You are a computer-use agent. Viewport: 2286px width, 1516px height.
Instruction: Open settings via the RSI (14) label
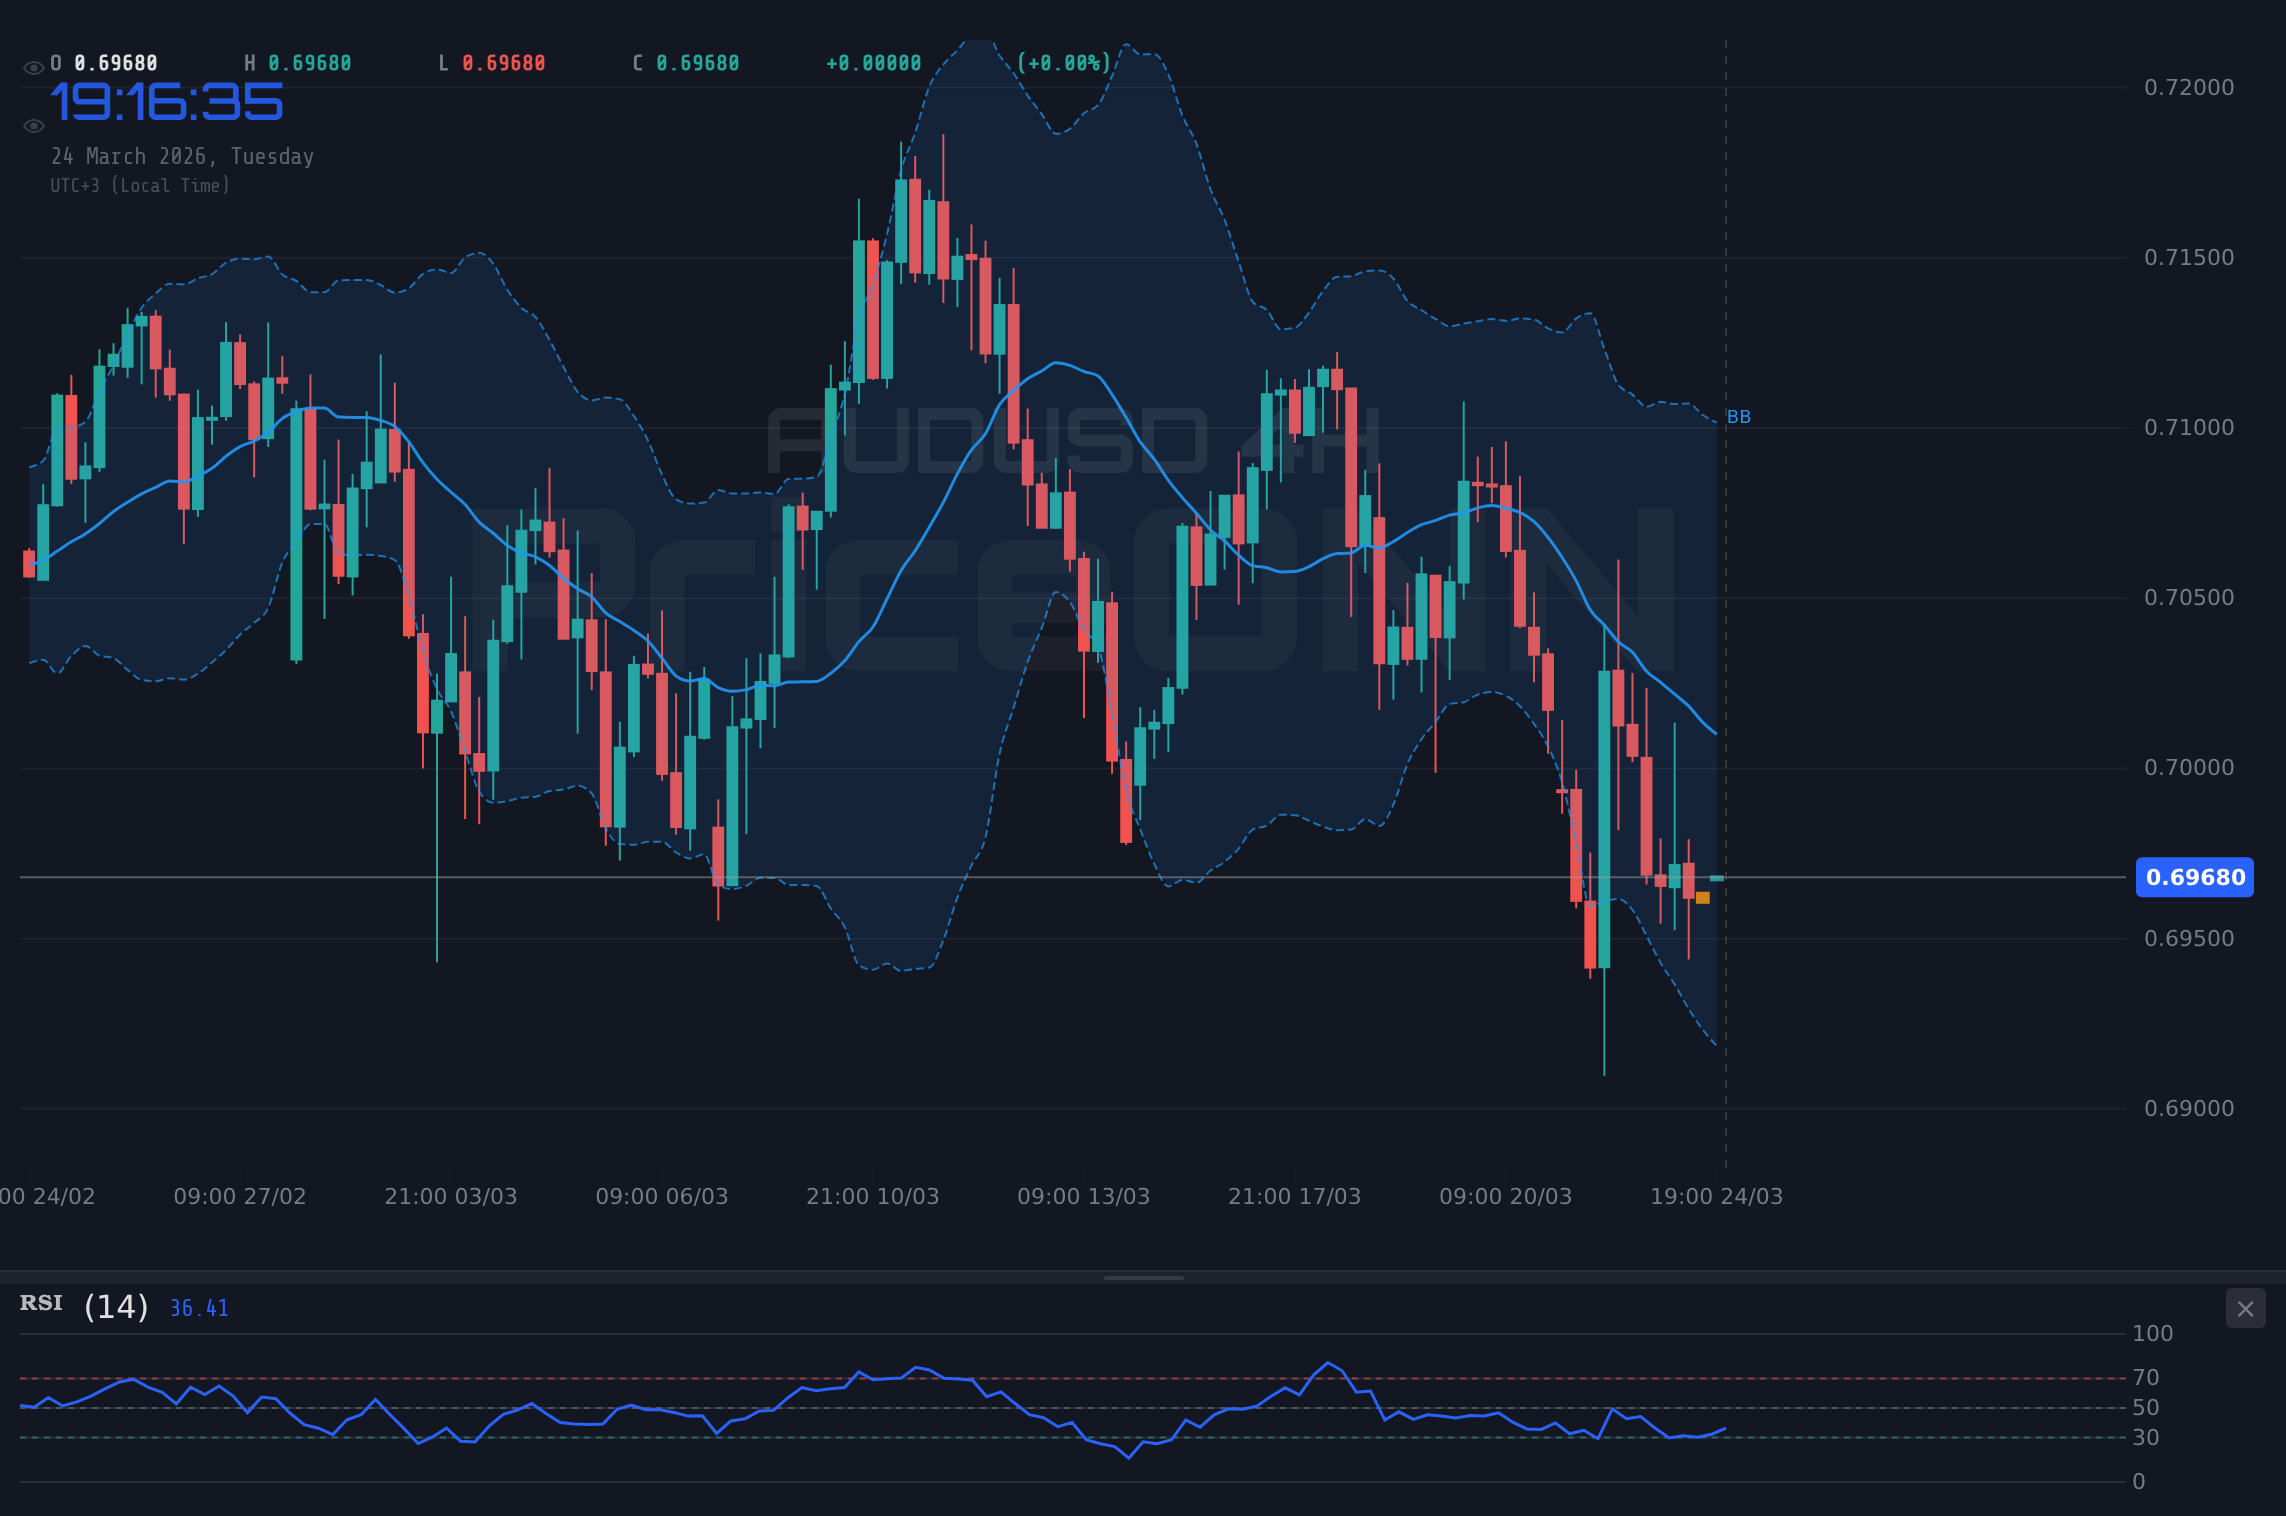(x=83, y=1305)
